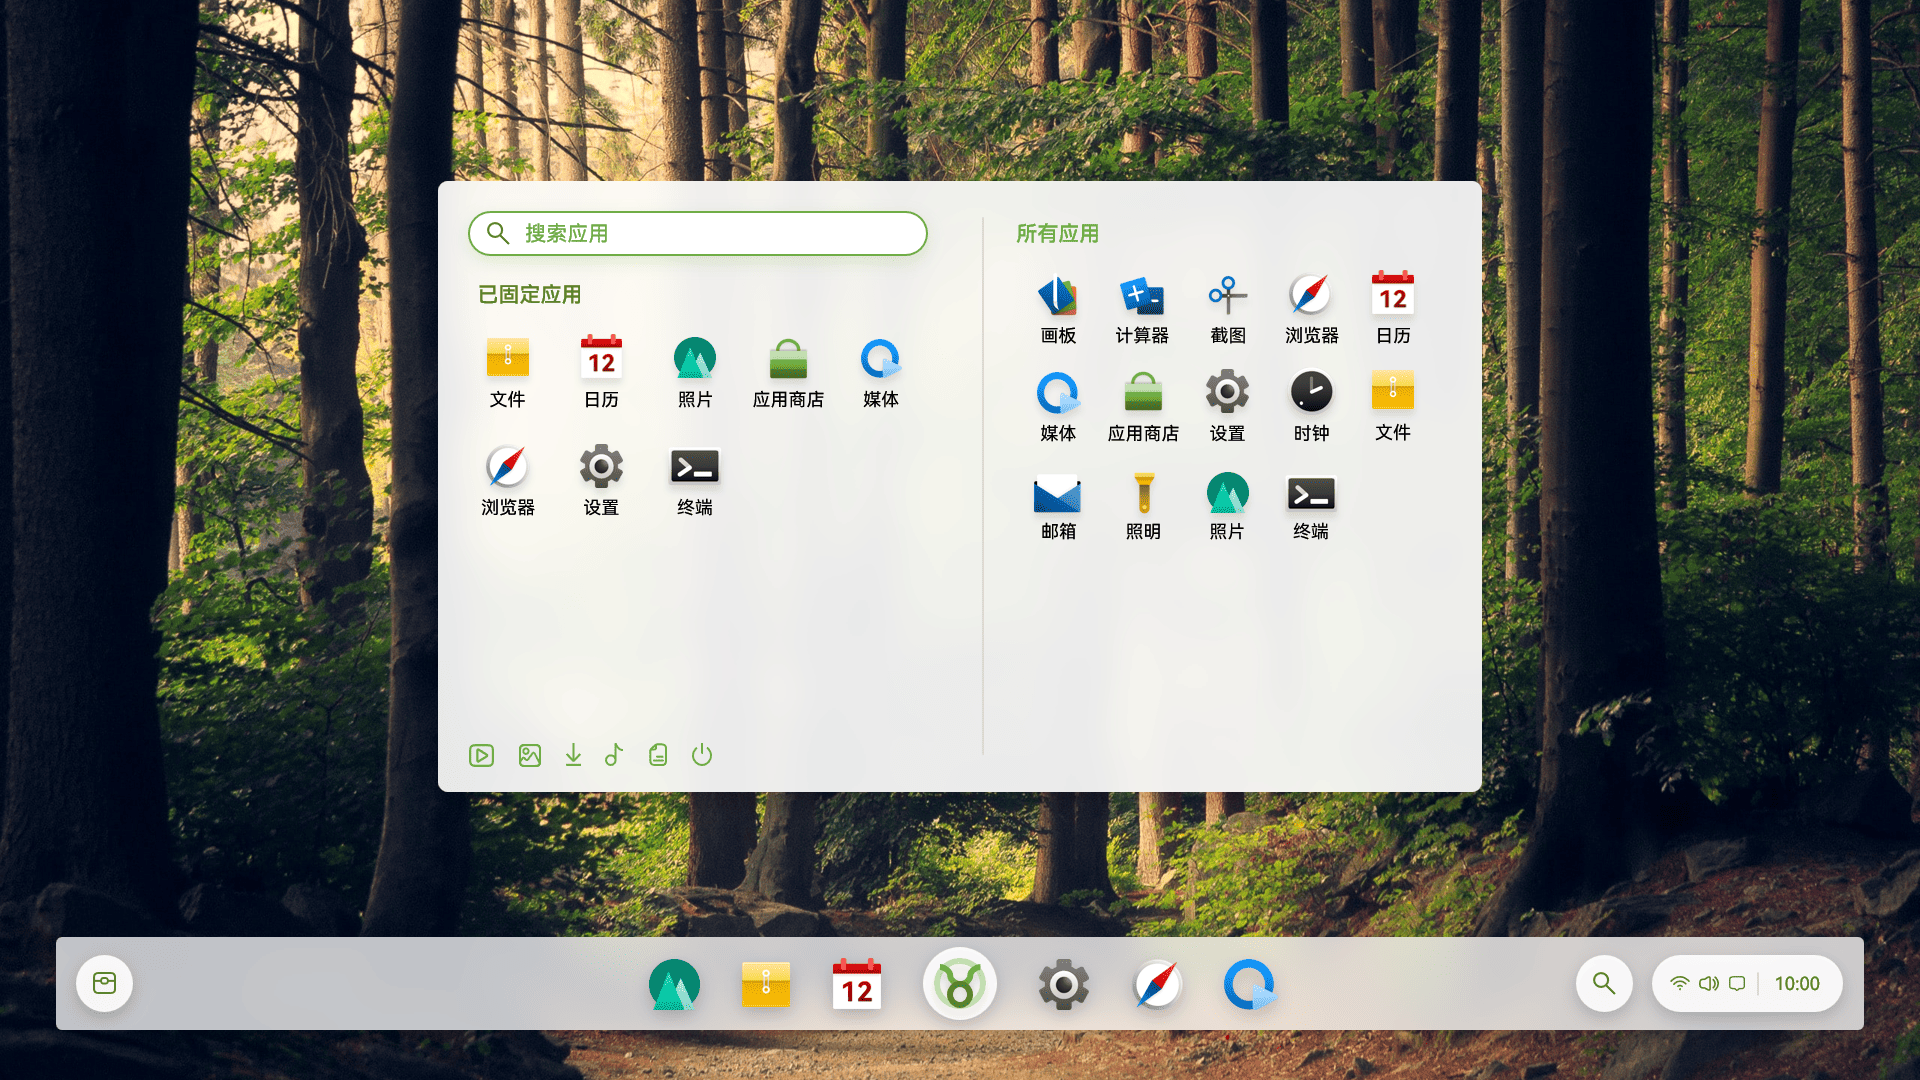Open music folder shortcut
The width and height of the screenshot is (1920, 1080).
point(614,755)
